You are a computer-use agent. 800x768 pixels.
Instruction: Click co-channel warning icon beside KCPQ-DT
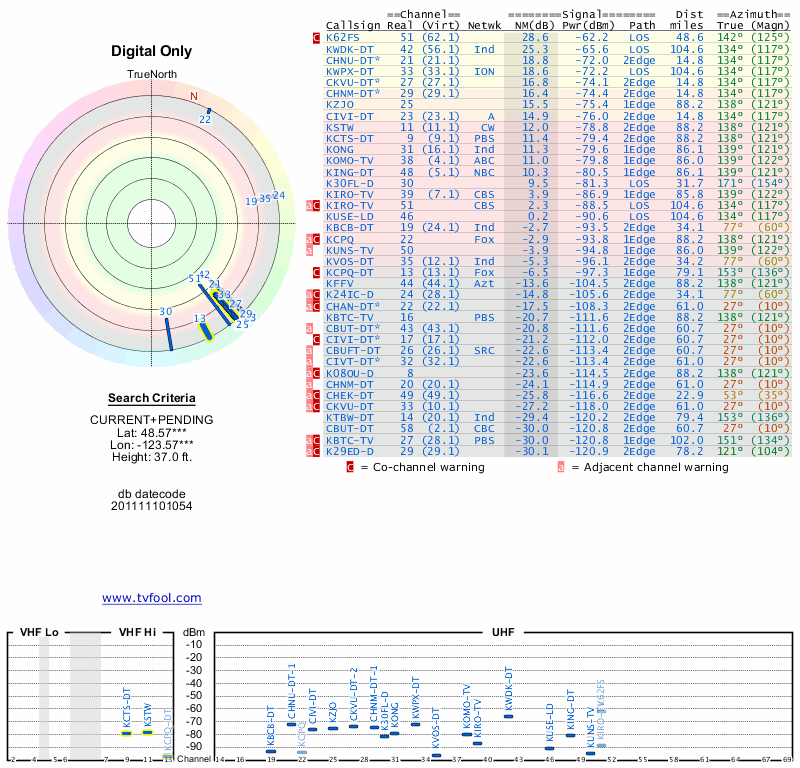click(x=317, y=272)
